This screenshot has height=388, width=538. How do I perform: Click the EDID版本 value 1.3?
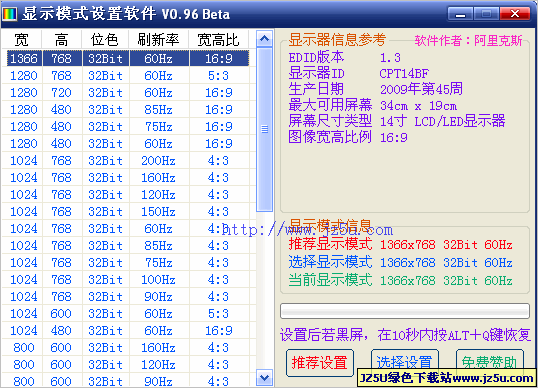[x=390, y=58]
